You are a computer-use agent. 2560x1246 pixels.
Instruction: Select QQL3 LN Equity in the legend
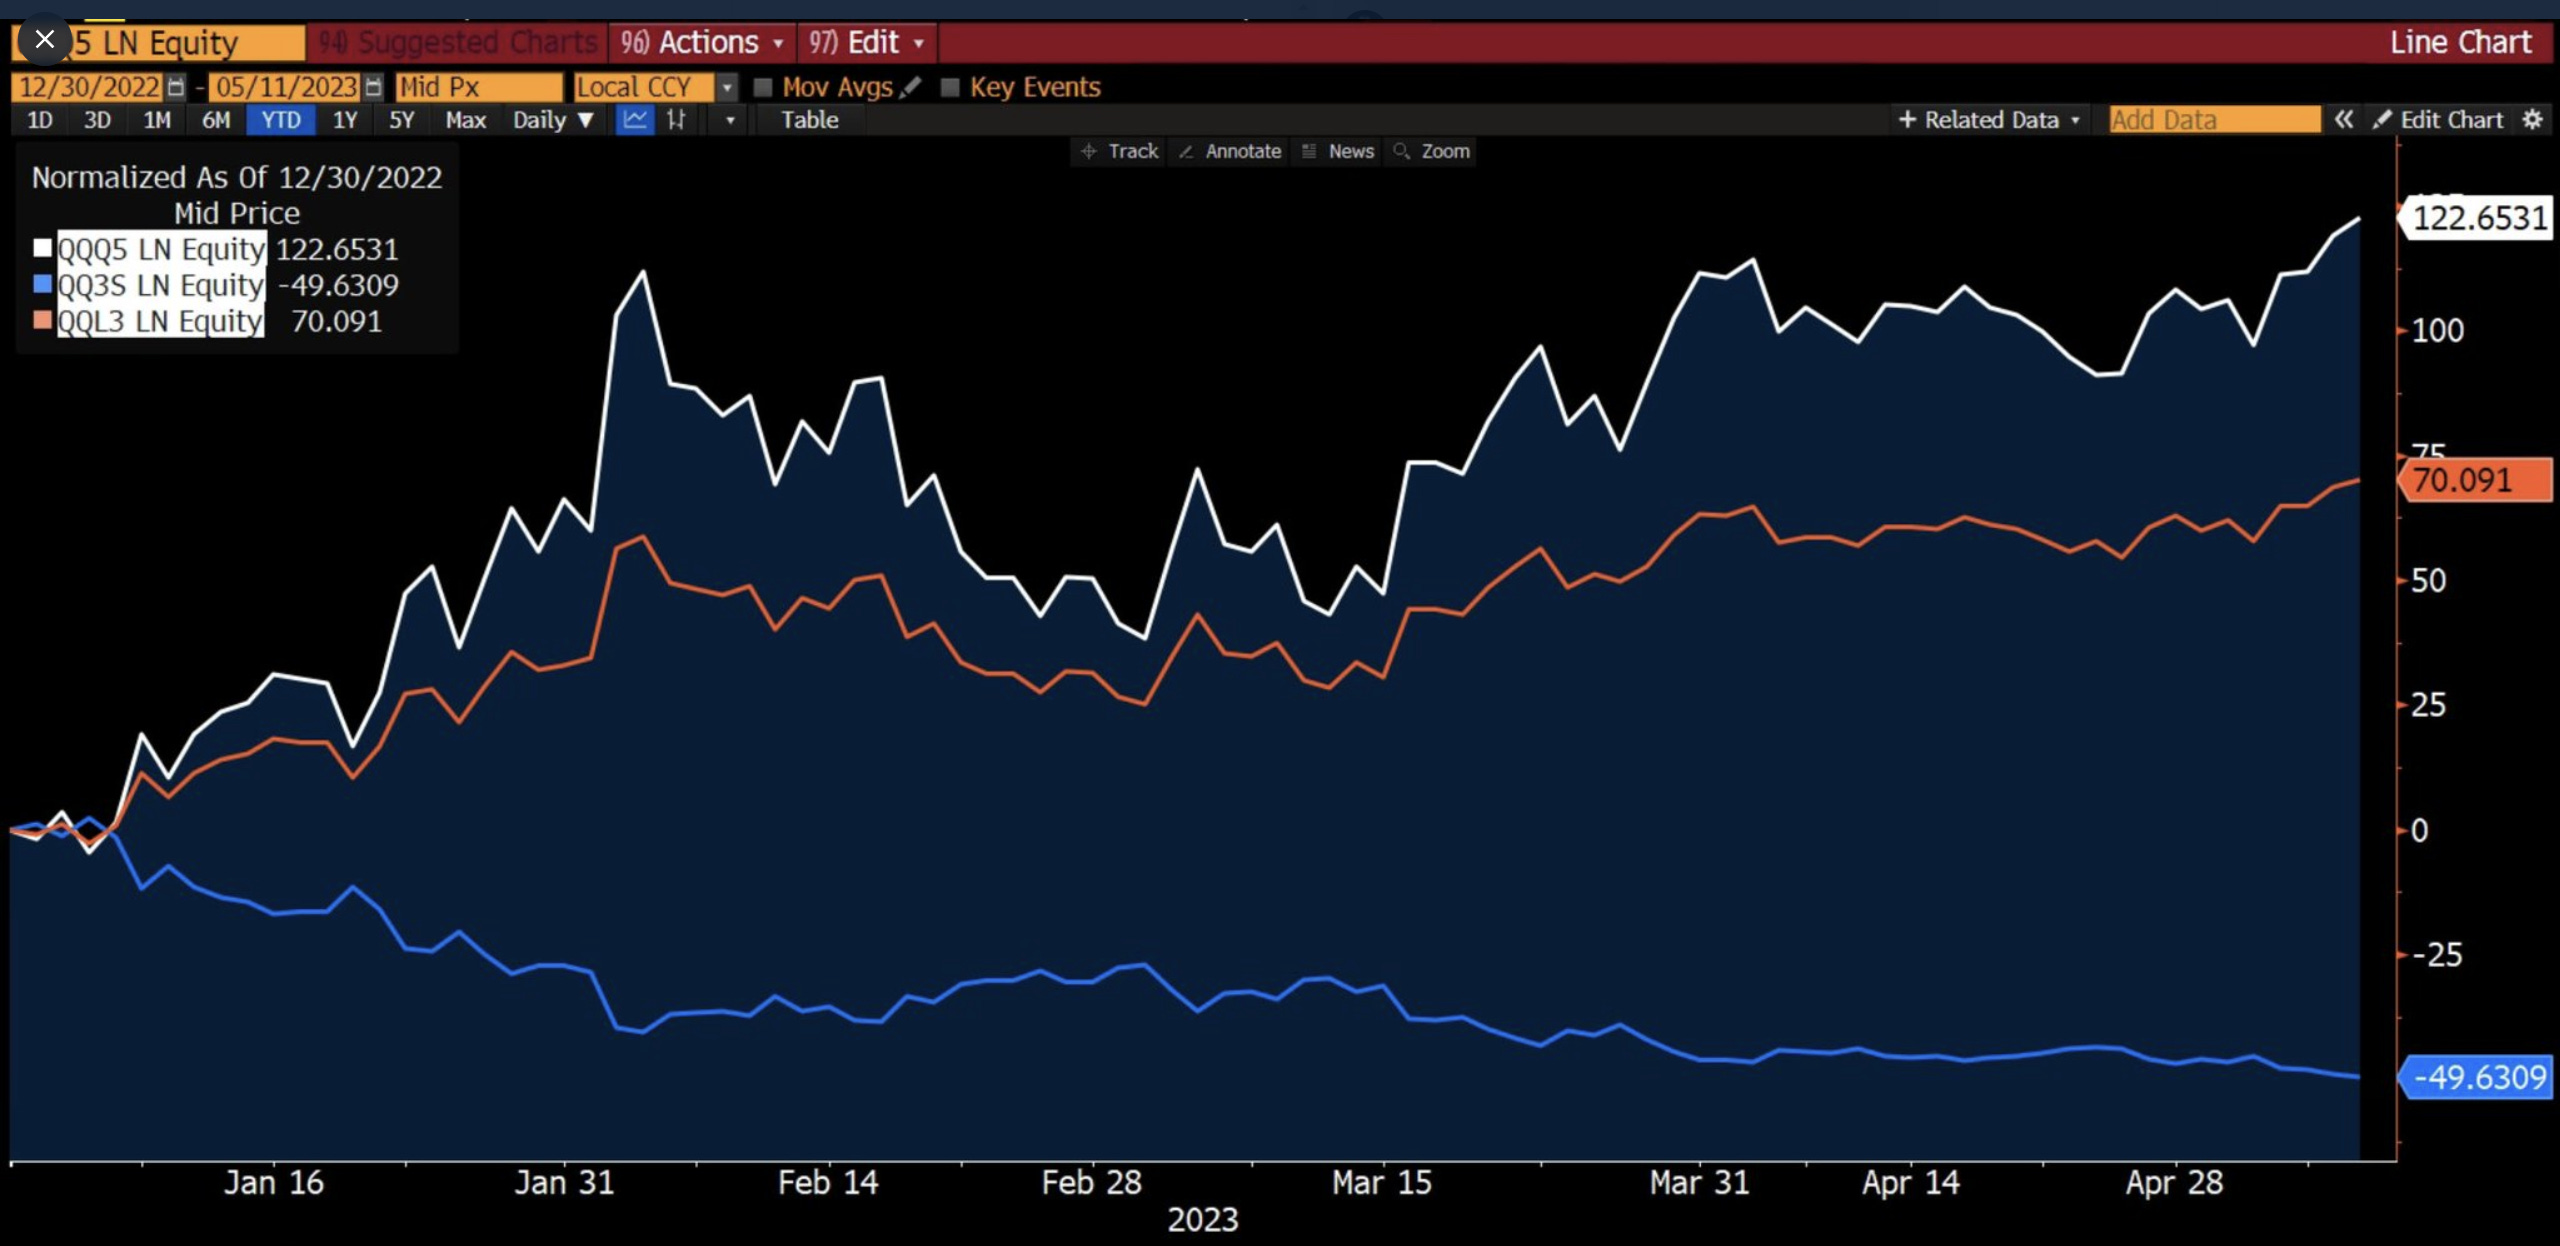(x=161, y=321)
